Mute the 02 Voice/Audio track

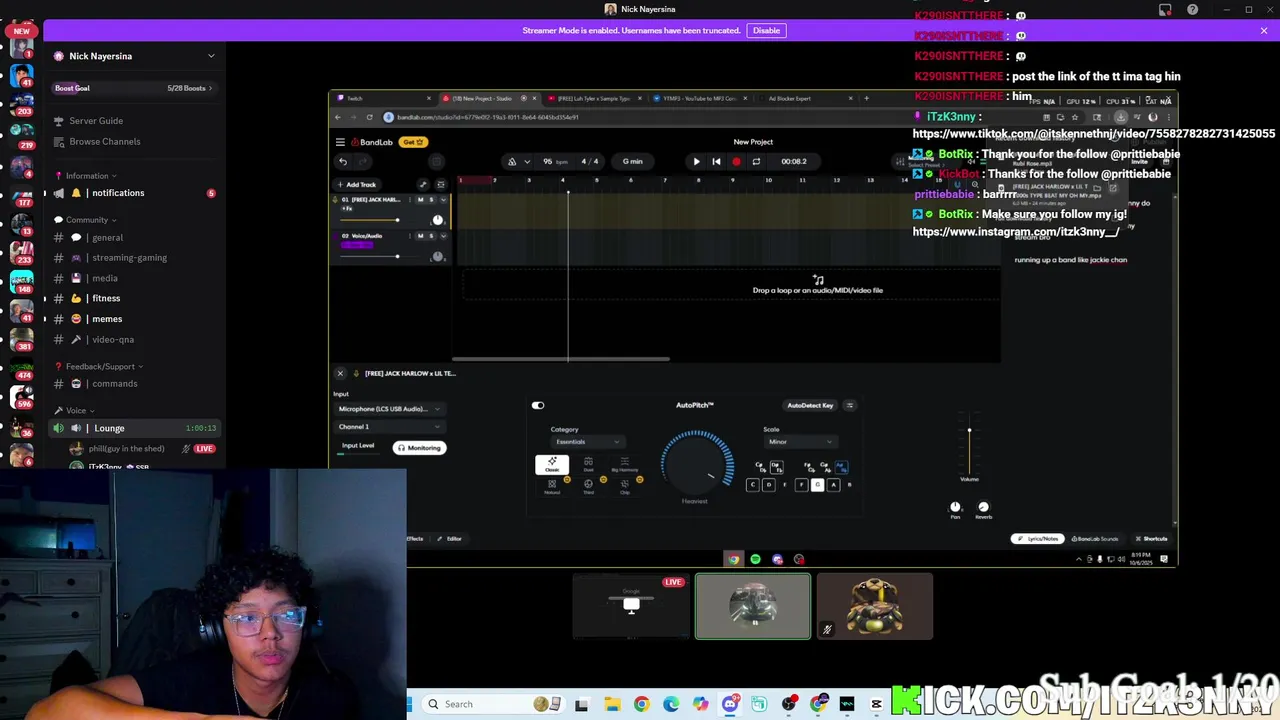pyautogui.click(x=420, y=235)
